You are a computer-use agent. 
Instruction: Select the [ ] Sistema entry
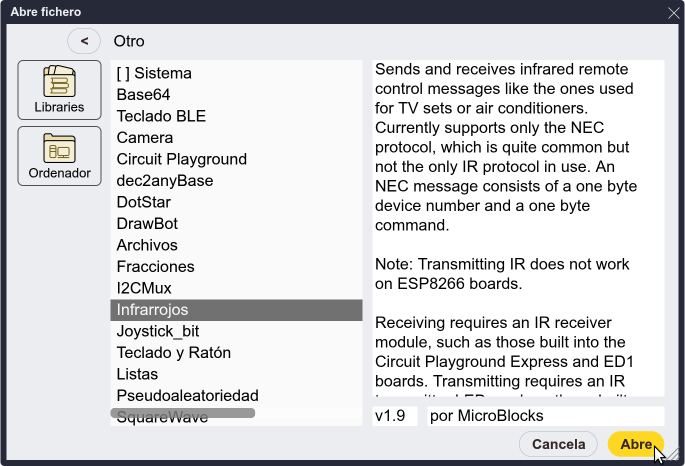(x=236, y=73)
